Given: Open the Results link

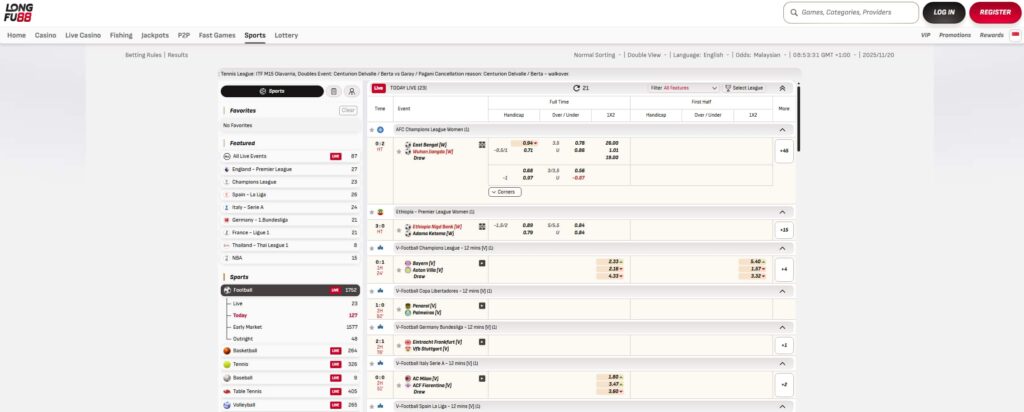Looking at the screenshot, I should (x=178, y=55).
